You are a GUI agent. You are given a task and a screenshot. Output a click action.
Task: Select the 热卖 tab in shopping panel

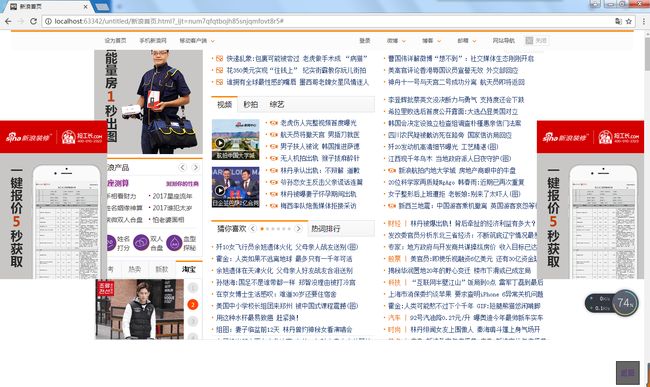click(x=134, y=269)
